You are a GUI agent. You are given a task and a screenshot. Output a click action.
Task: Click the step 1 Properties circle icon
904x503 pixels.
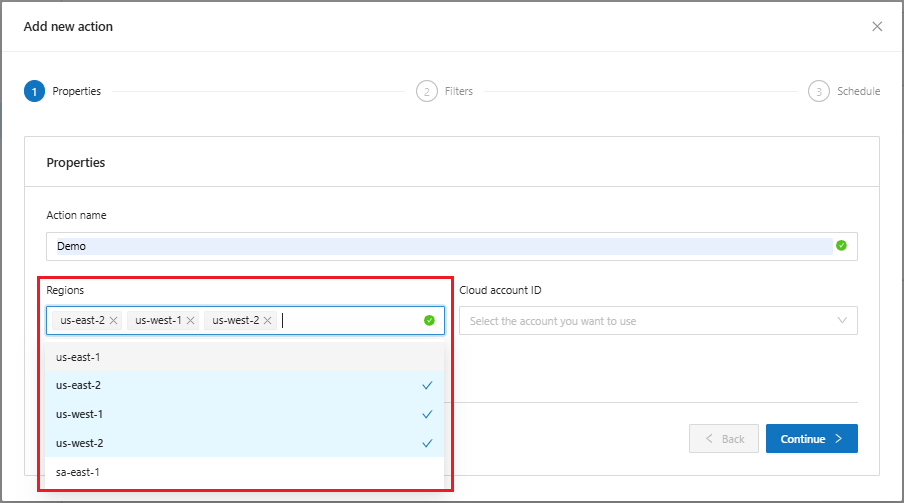(x=35, y=91)
